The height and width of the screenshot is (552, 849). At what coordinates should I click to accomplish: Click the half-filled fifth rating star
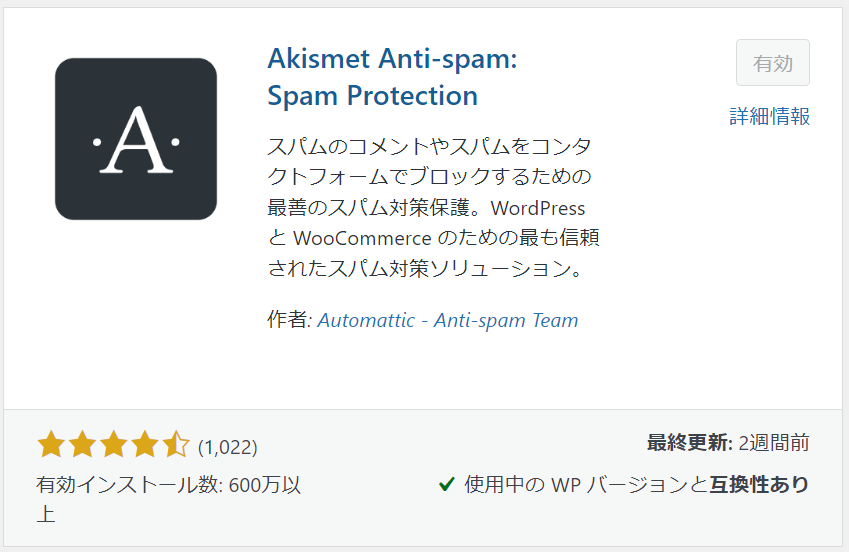tap(177, 445)
